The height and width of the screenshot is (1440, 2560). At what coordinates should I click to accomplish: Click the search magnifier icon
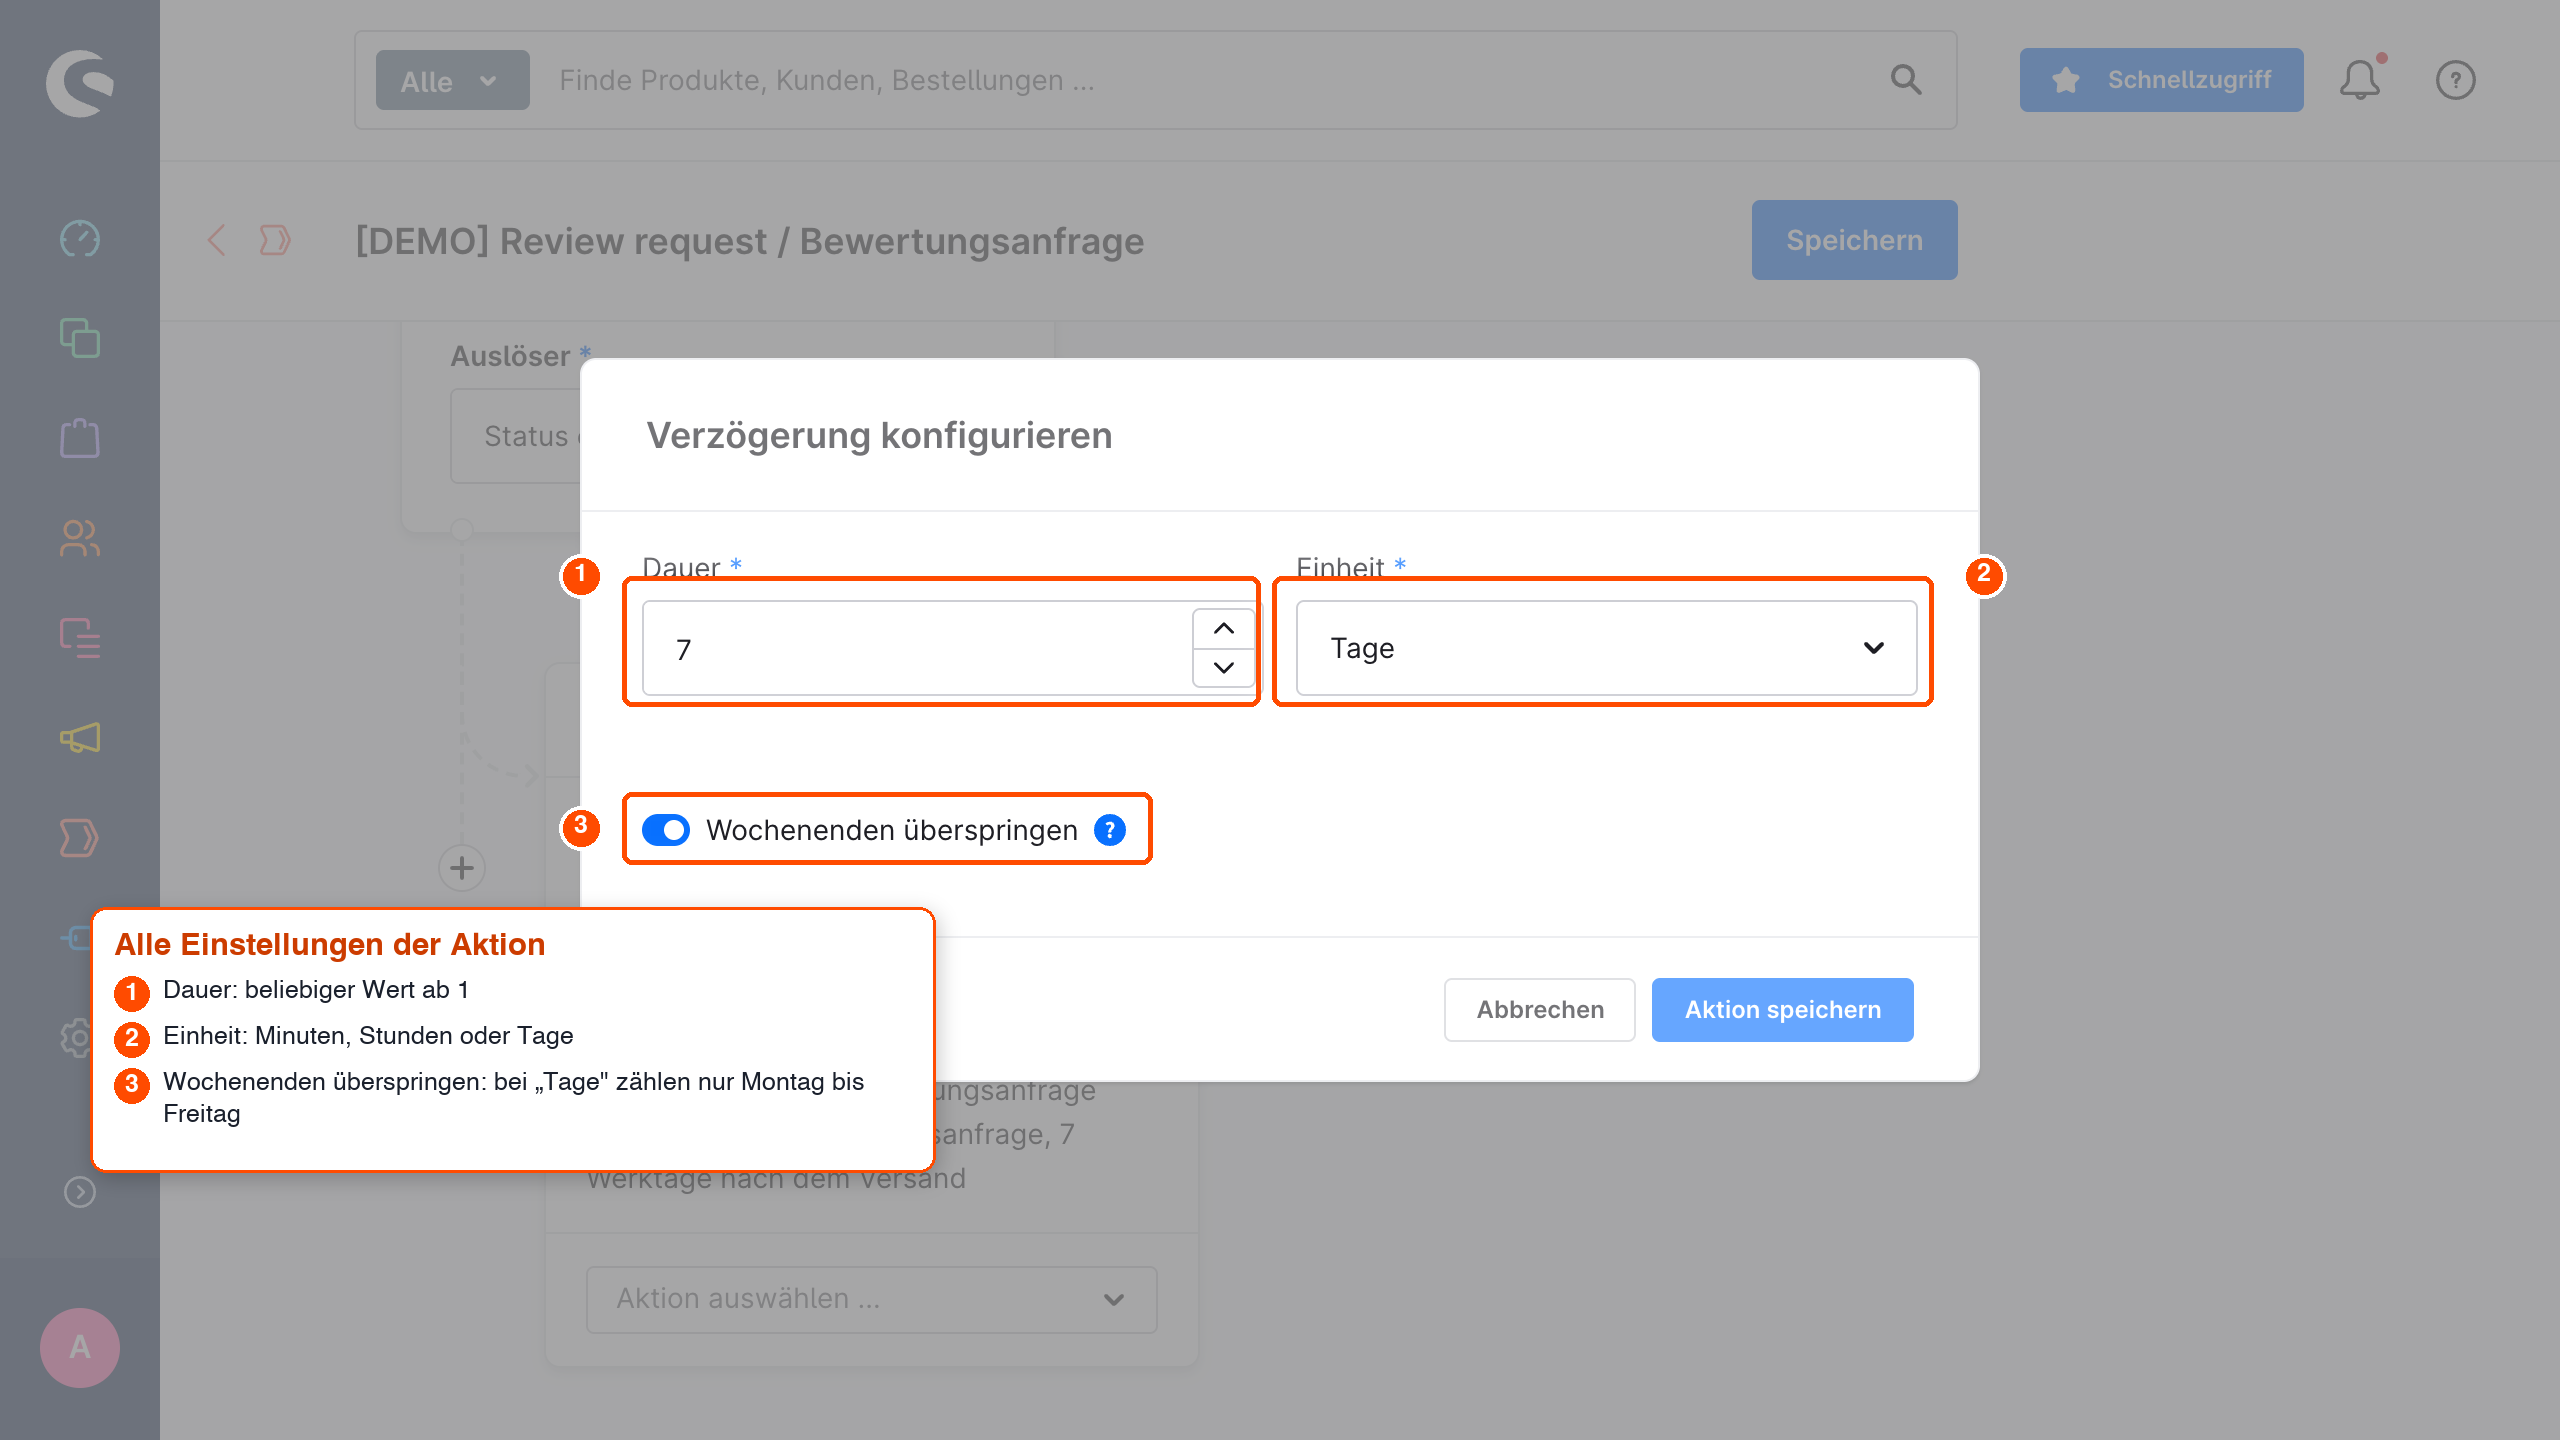[1906, 80]
